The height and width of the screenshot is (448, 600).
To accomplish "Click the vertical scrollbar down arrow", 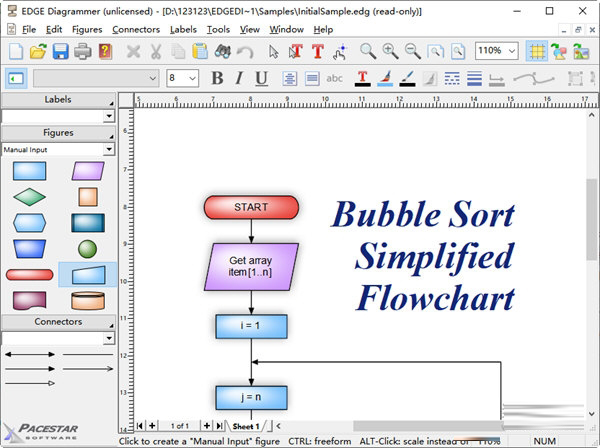I will pyautogui.click(x=592, y=414).
